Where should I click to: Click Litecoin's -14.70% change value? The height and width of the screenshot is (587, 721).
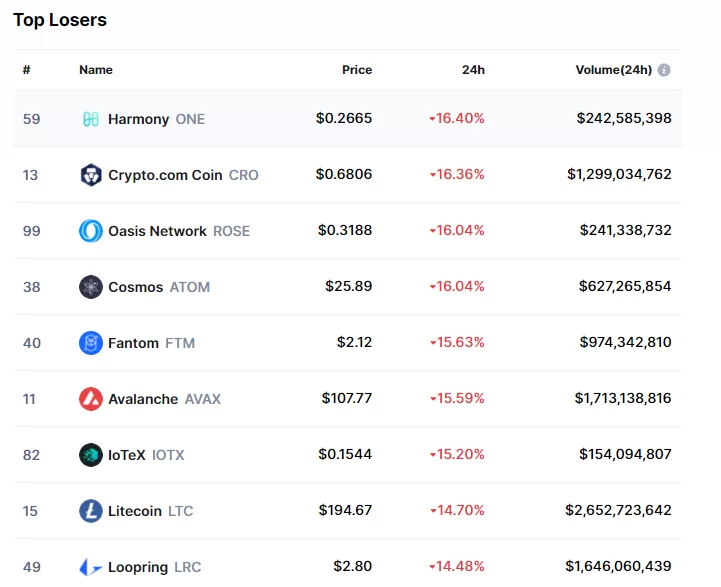point(457,511)
